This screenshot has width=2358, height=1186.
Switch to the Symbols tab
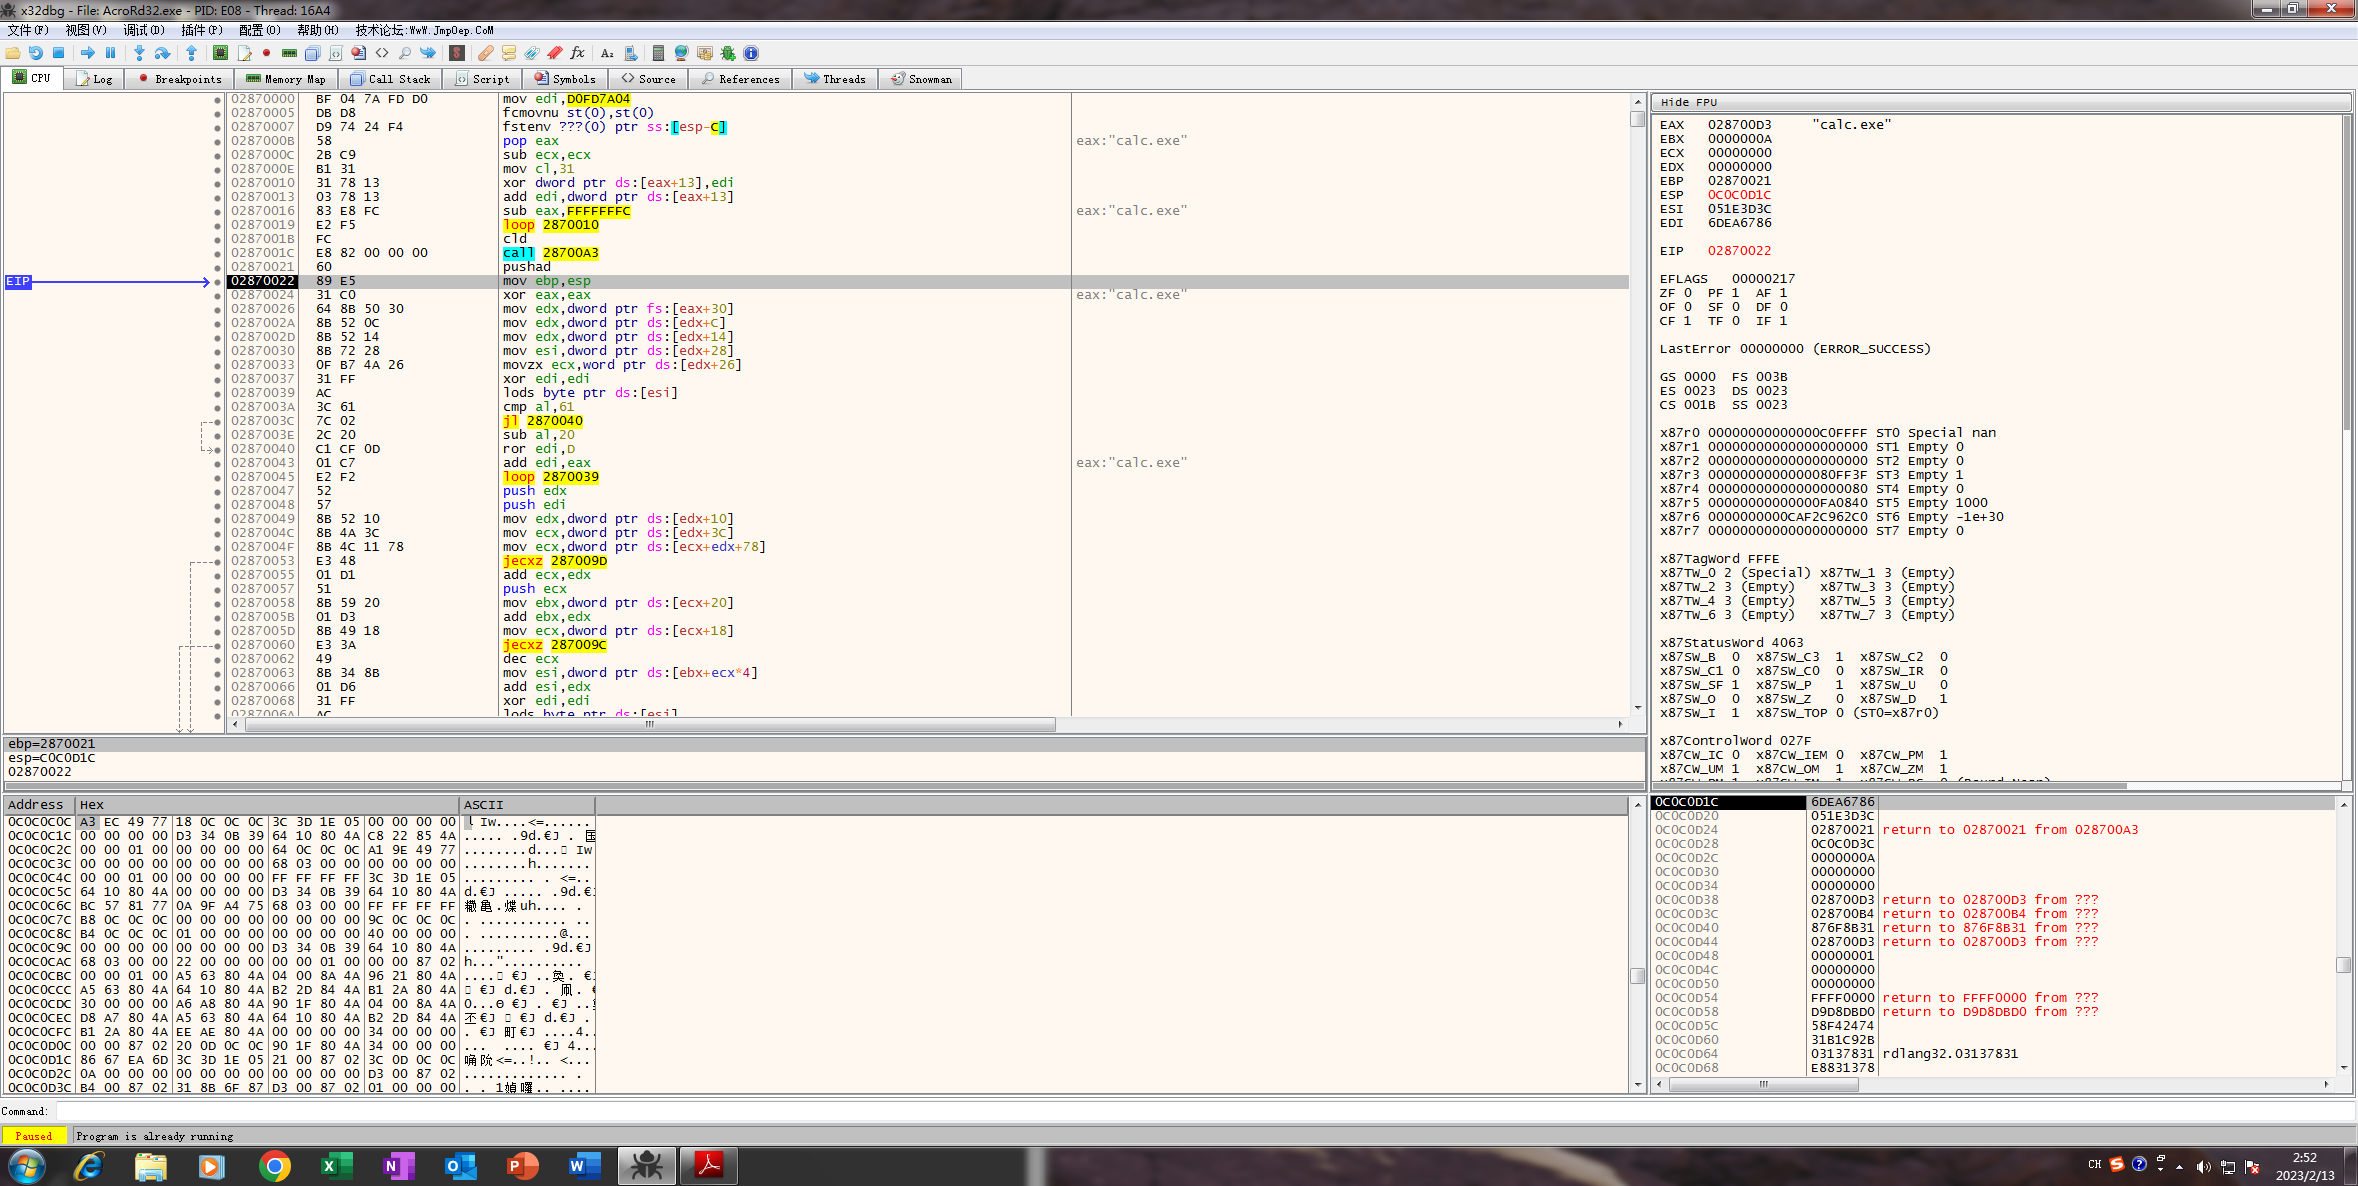pyautogui.click(x=565, y=79)
